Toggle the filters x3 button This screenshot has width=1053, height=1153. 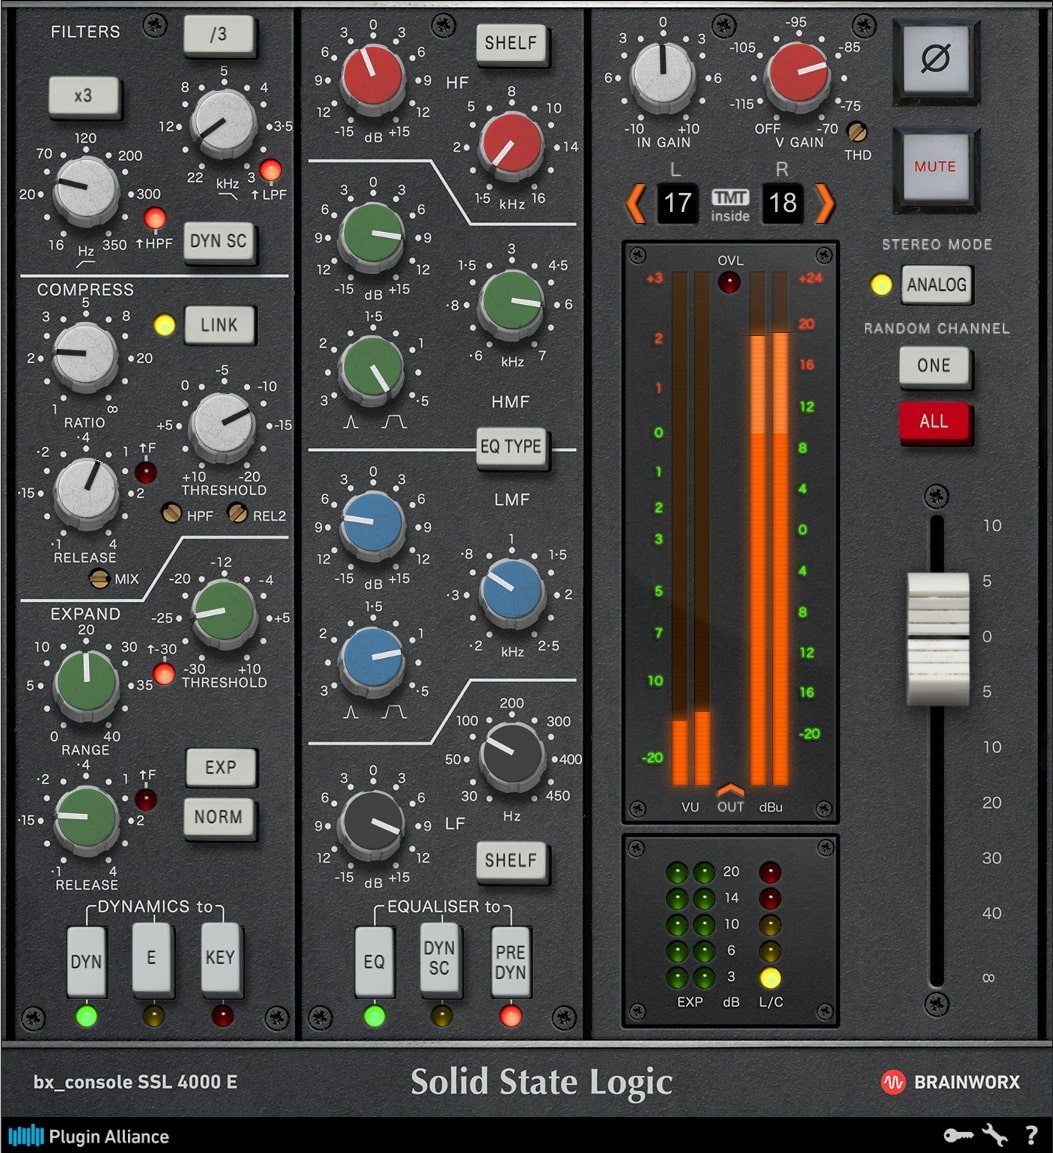84,96
